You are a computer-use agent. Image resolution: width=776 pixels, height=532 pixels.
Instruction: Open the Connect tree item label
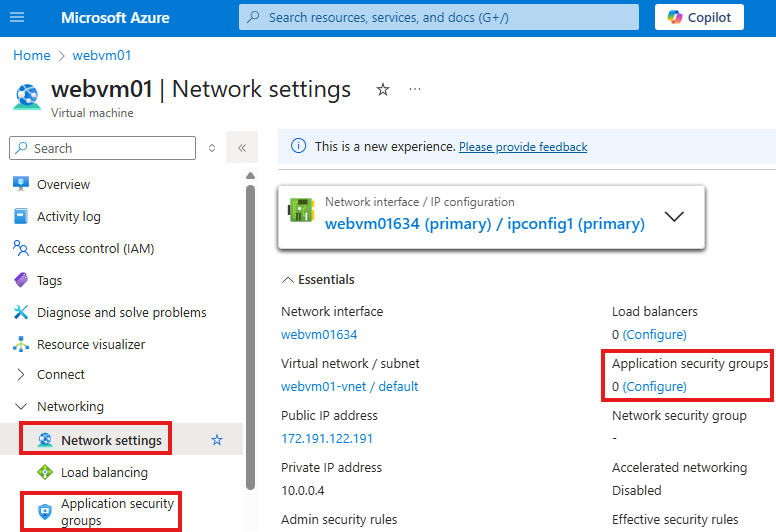(61, 375)
